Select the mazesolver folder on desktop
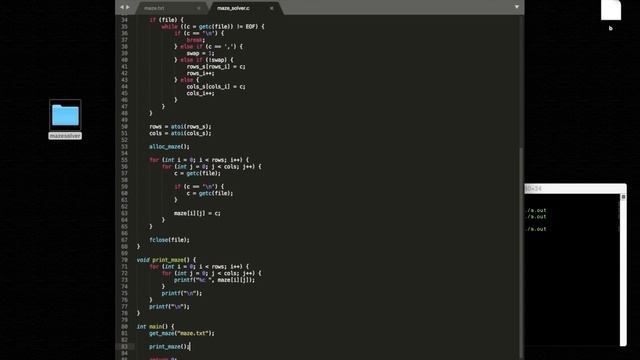This screenshot has width=640, height=360. point(65,119)
